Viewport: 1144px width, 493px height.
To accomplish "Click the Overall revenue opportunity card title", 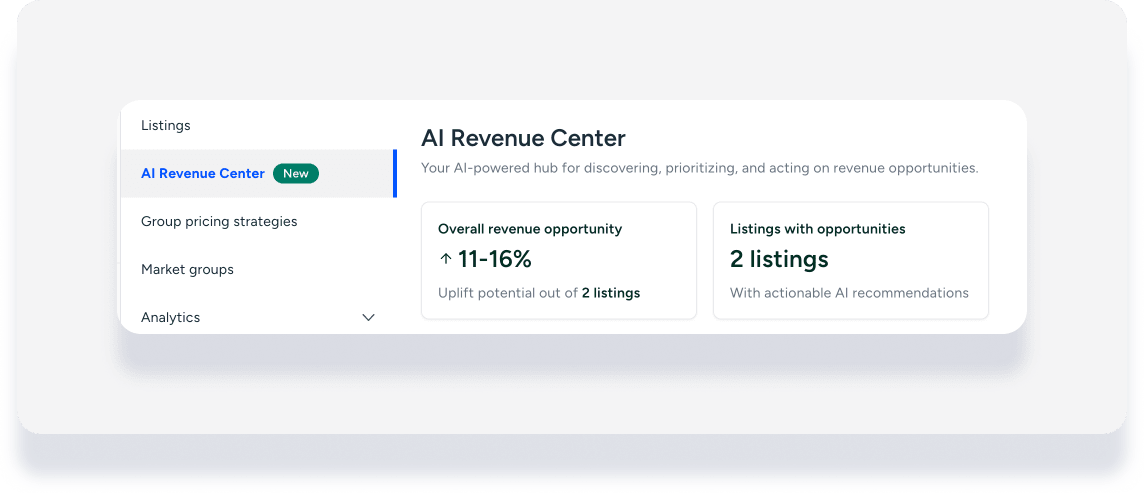I will (x=530, y=229).
